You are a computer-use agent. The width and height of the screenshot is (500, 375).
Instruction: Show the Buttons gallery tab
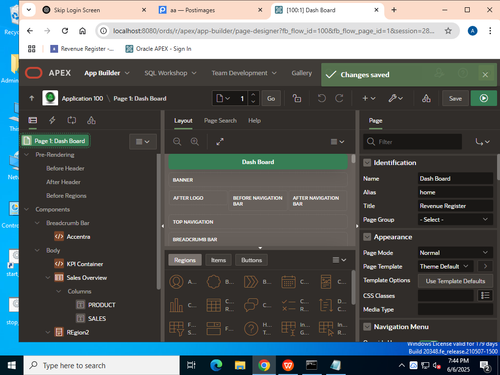251,260
